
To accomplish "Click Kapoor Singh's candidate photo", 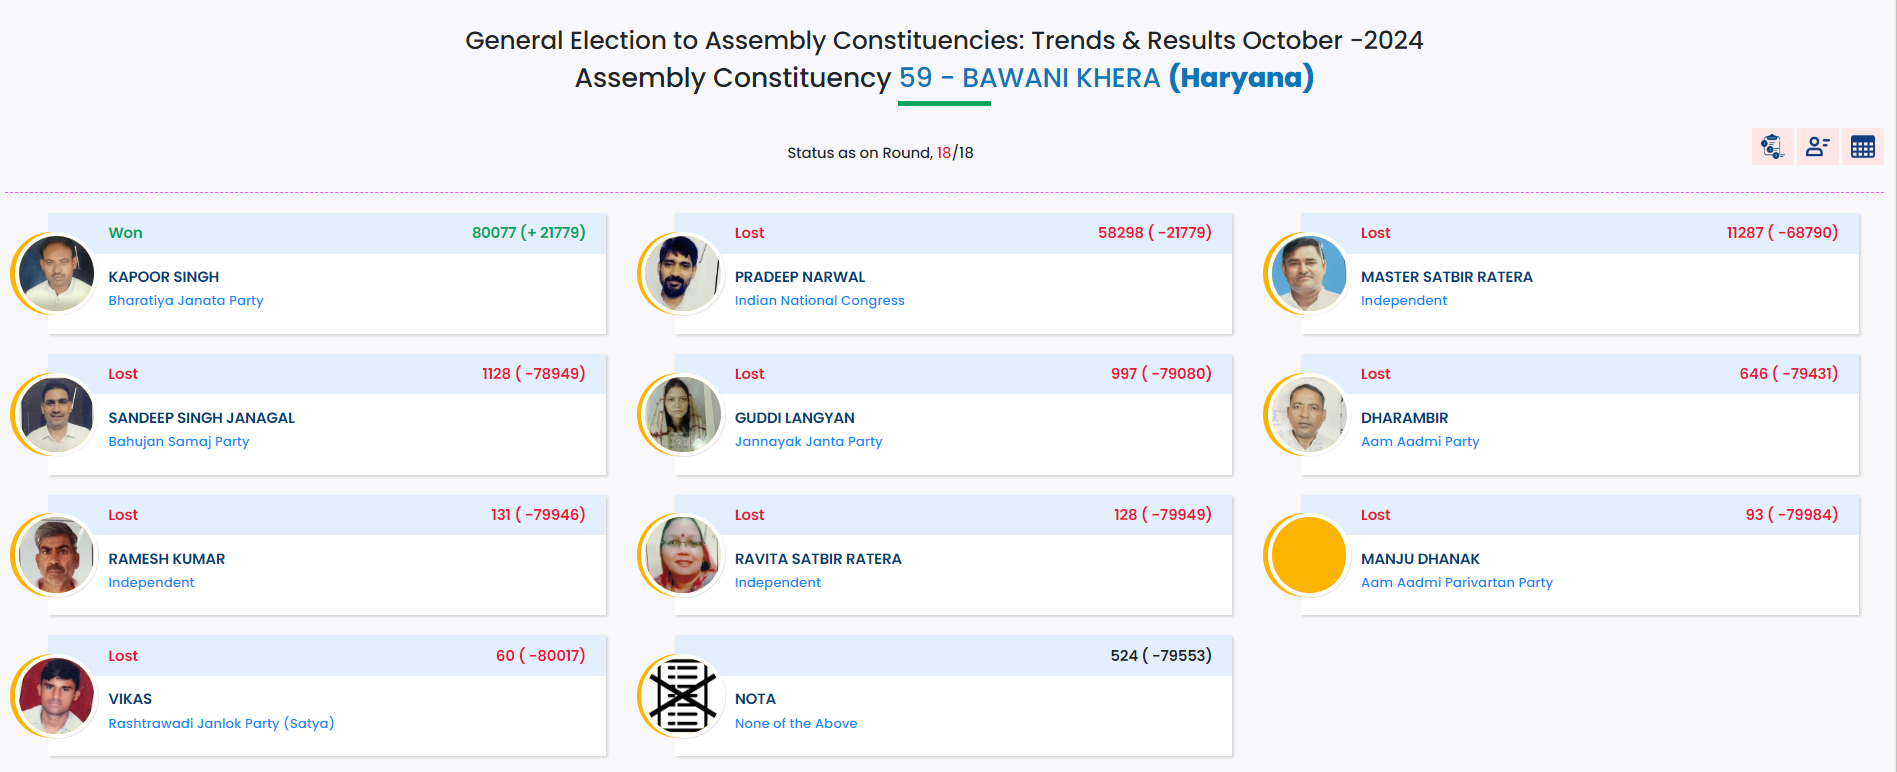I will pyautogui.click(x=56, y=273).
